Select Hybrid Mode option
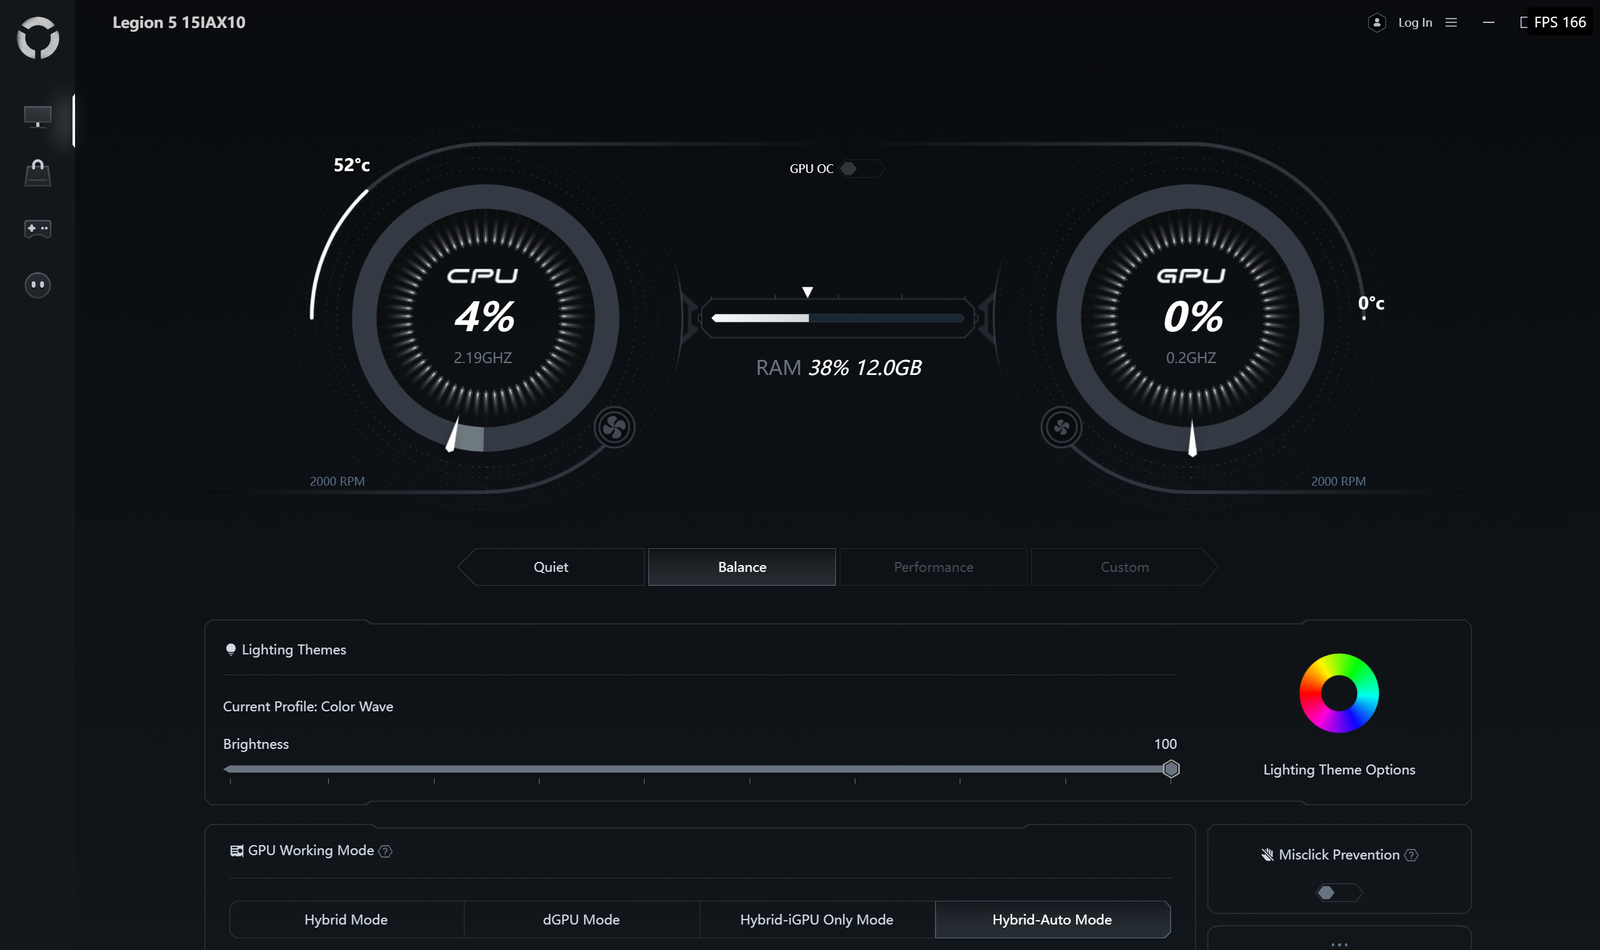 pyautogui.click(x=346, y=920)
